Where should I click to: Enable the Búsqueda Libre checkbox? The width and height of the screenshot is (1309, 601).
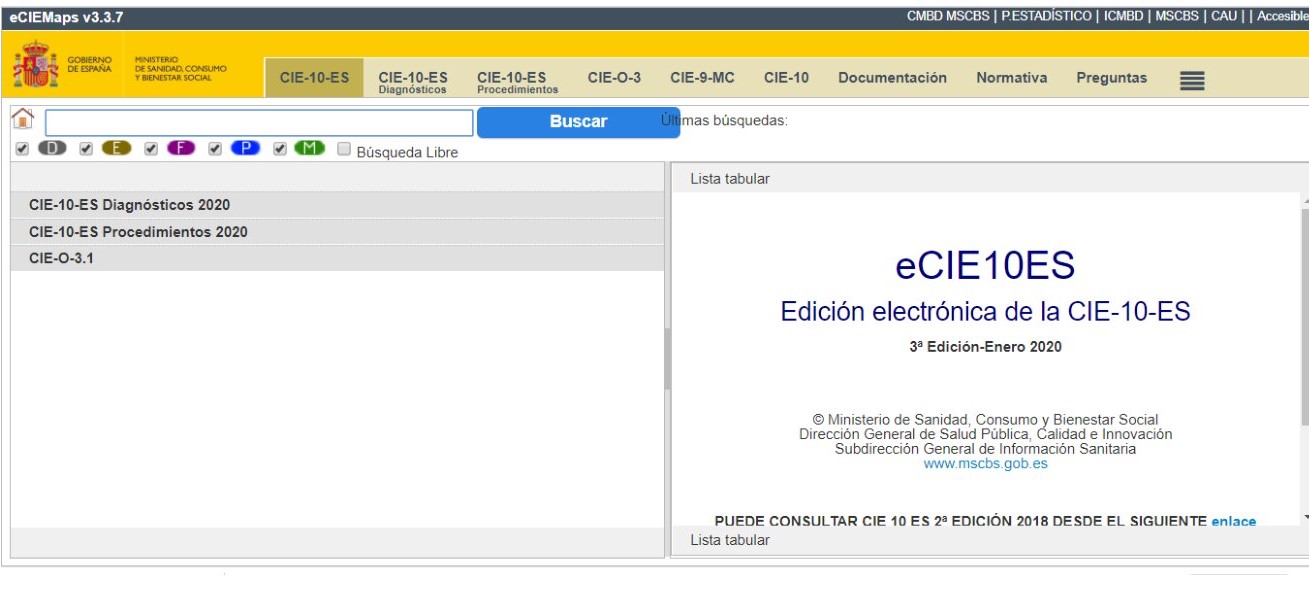(x=344, y=150)
